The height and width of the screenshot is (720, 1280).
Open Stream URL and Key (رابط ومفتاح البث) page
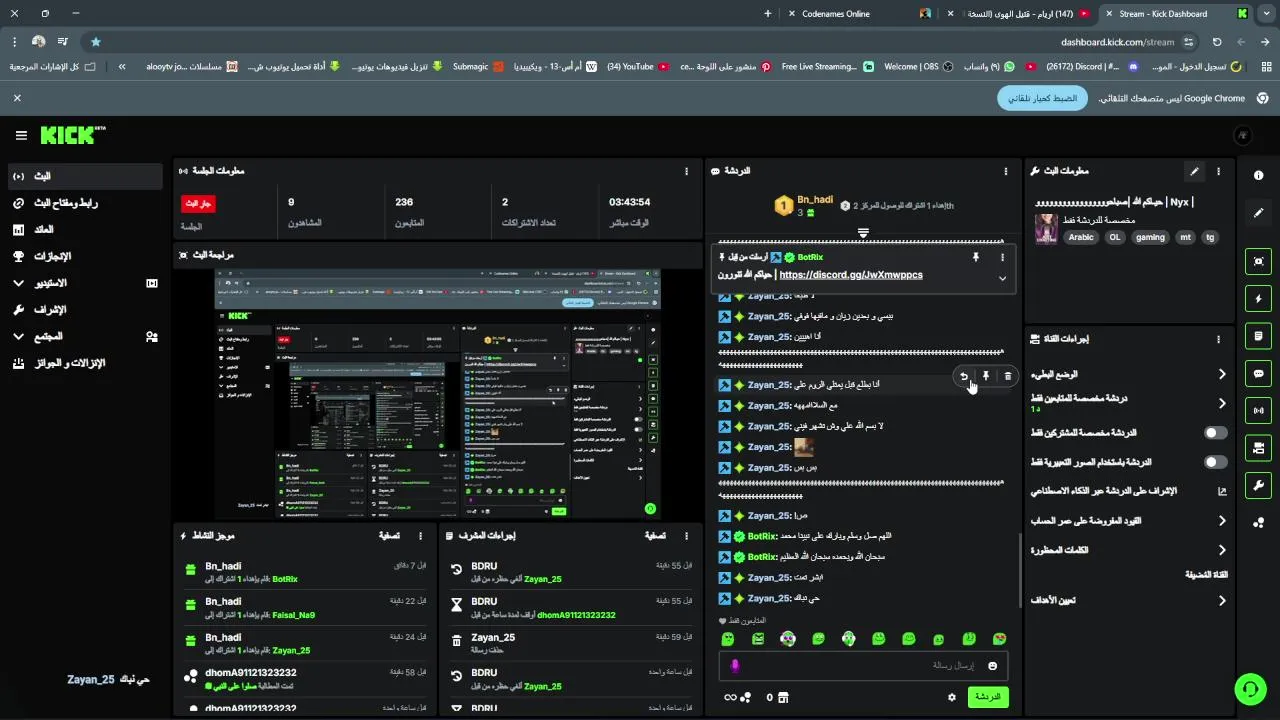pos(84,203)
